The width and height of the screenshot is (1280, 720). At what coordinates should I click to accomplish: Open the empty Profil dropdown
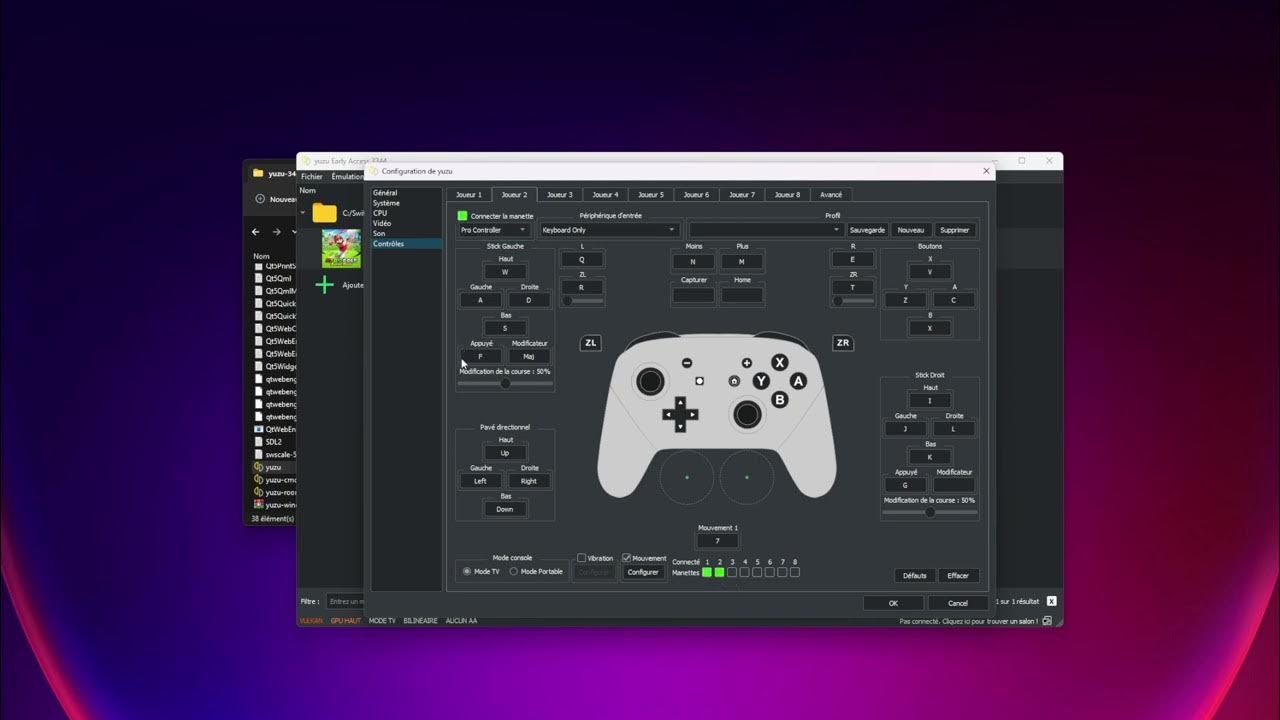(x=766, y=230)
